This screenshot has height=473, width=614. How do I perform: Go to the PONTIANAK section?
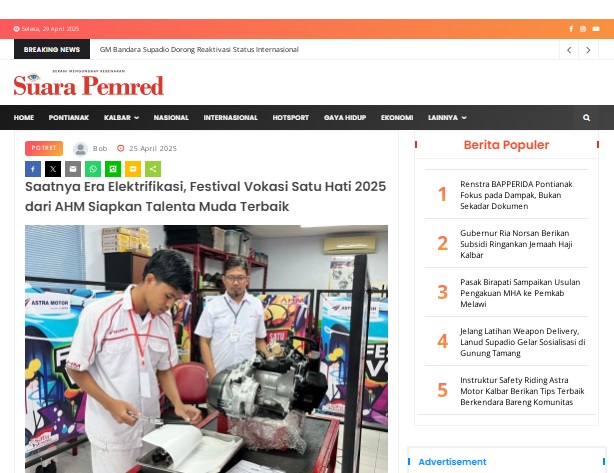pyautogui.click(x=69, y=117)
